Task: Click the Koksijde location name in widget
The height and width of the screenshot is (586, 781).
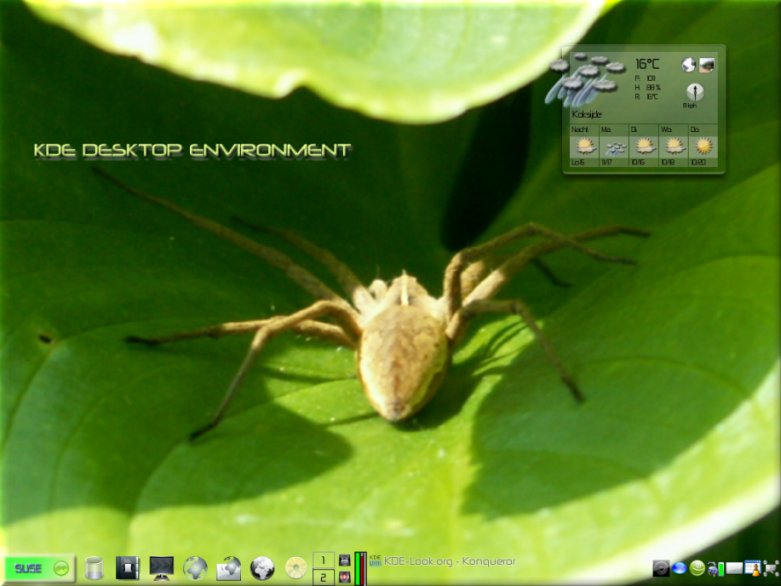Action: [587, 115]
